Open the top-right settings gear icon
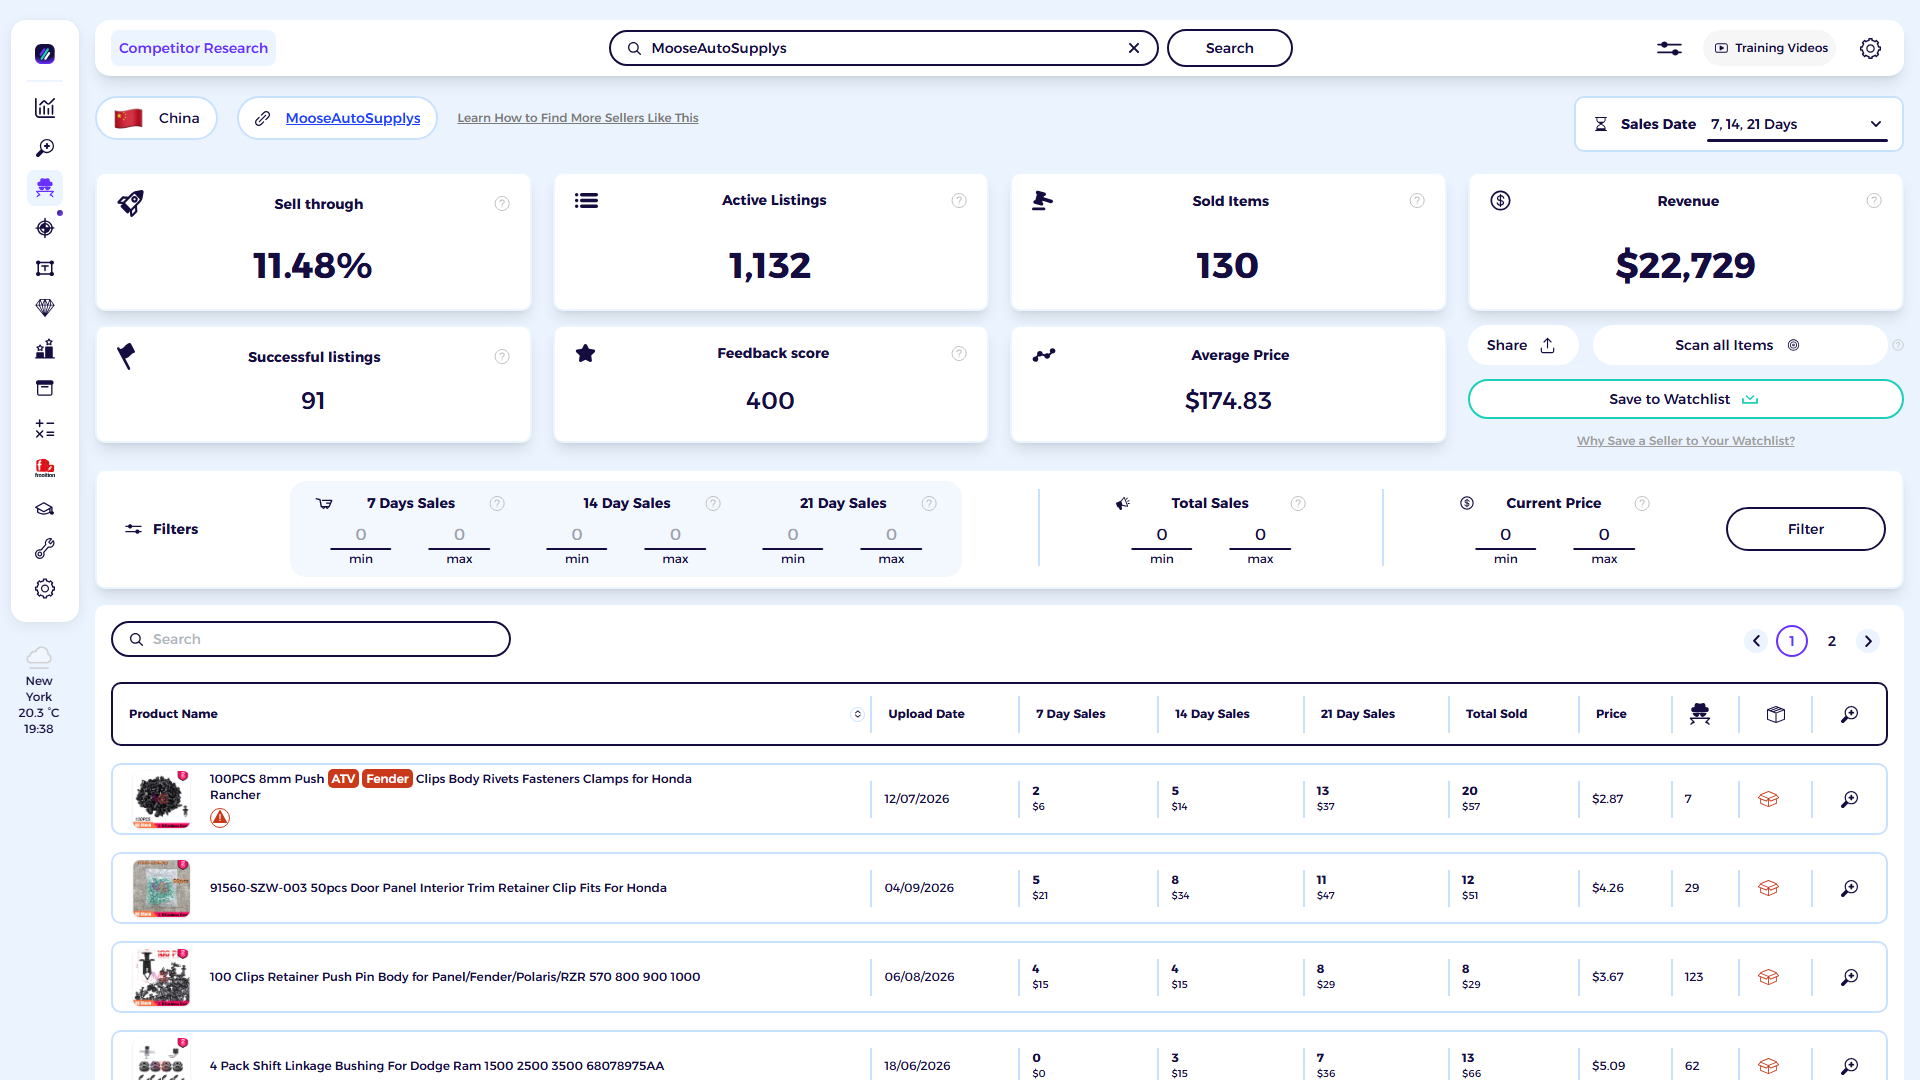The height and width of the screenshot is (1080, 1920). (1870, 48)
